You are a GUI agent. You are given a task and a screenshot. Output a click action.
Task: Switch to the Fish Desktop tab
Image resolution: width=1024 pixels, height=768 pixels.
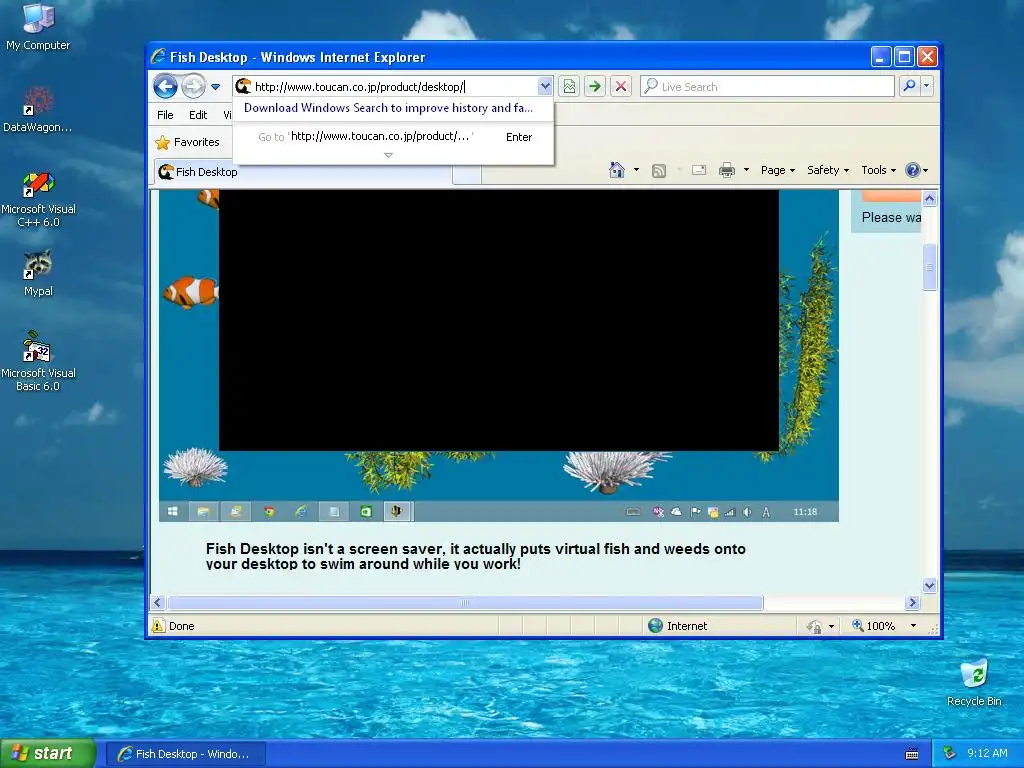point(303,172)
